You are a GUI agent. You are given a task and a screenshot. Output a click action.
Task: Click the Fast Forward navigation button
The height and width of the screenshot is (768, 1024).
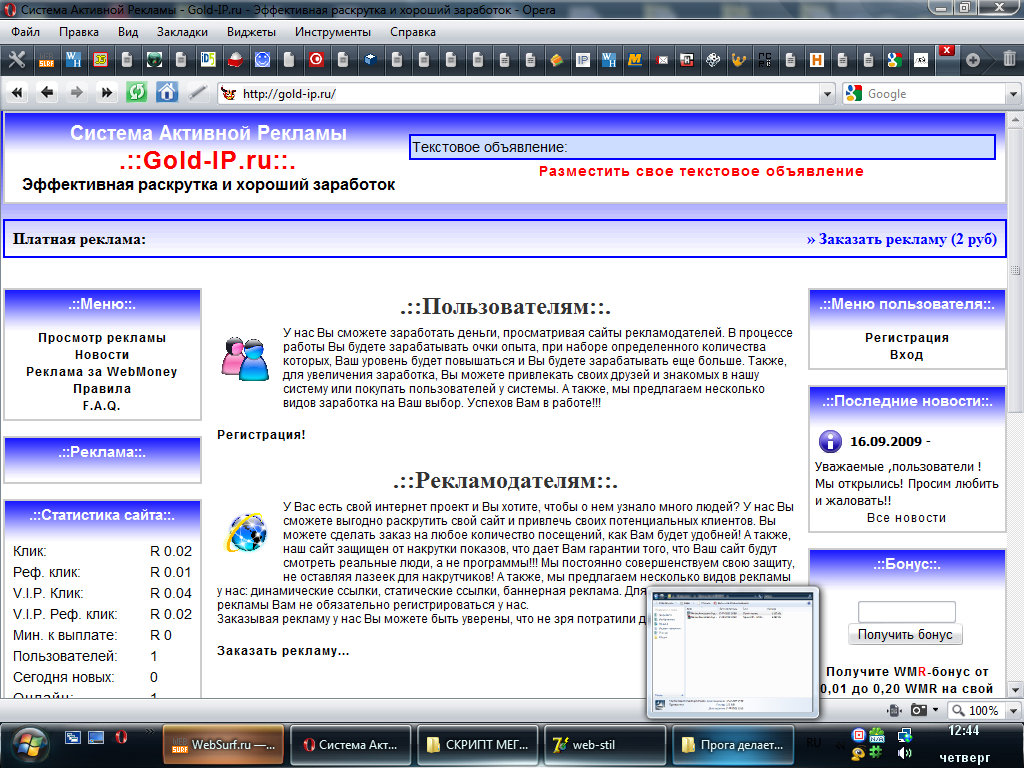tap(106, 93)
